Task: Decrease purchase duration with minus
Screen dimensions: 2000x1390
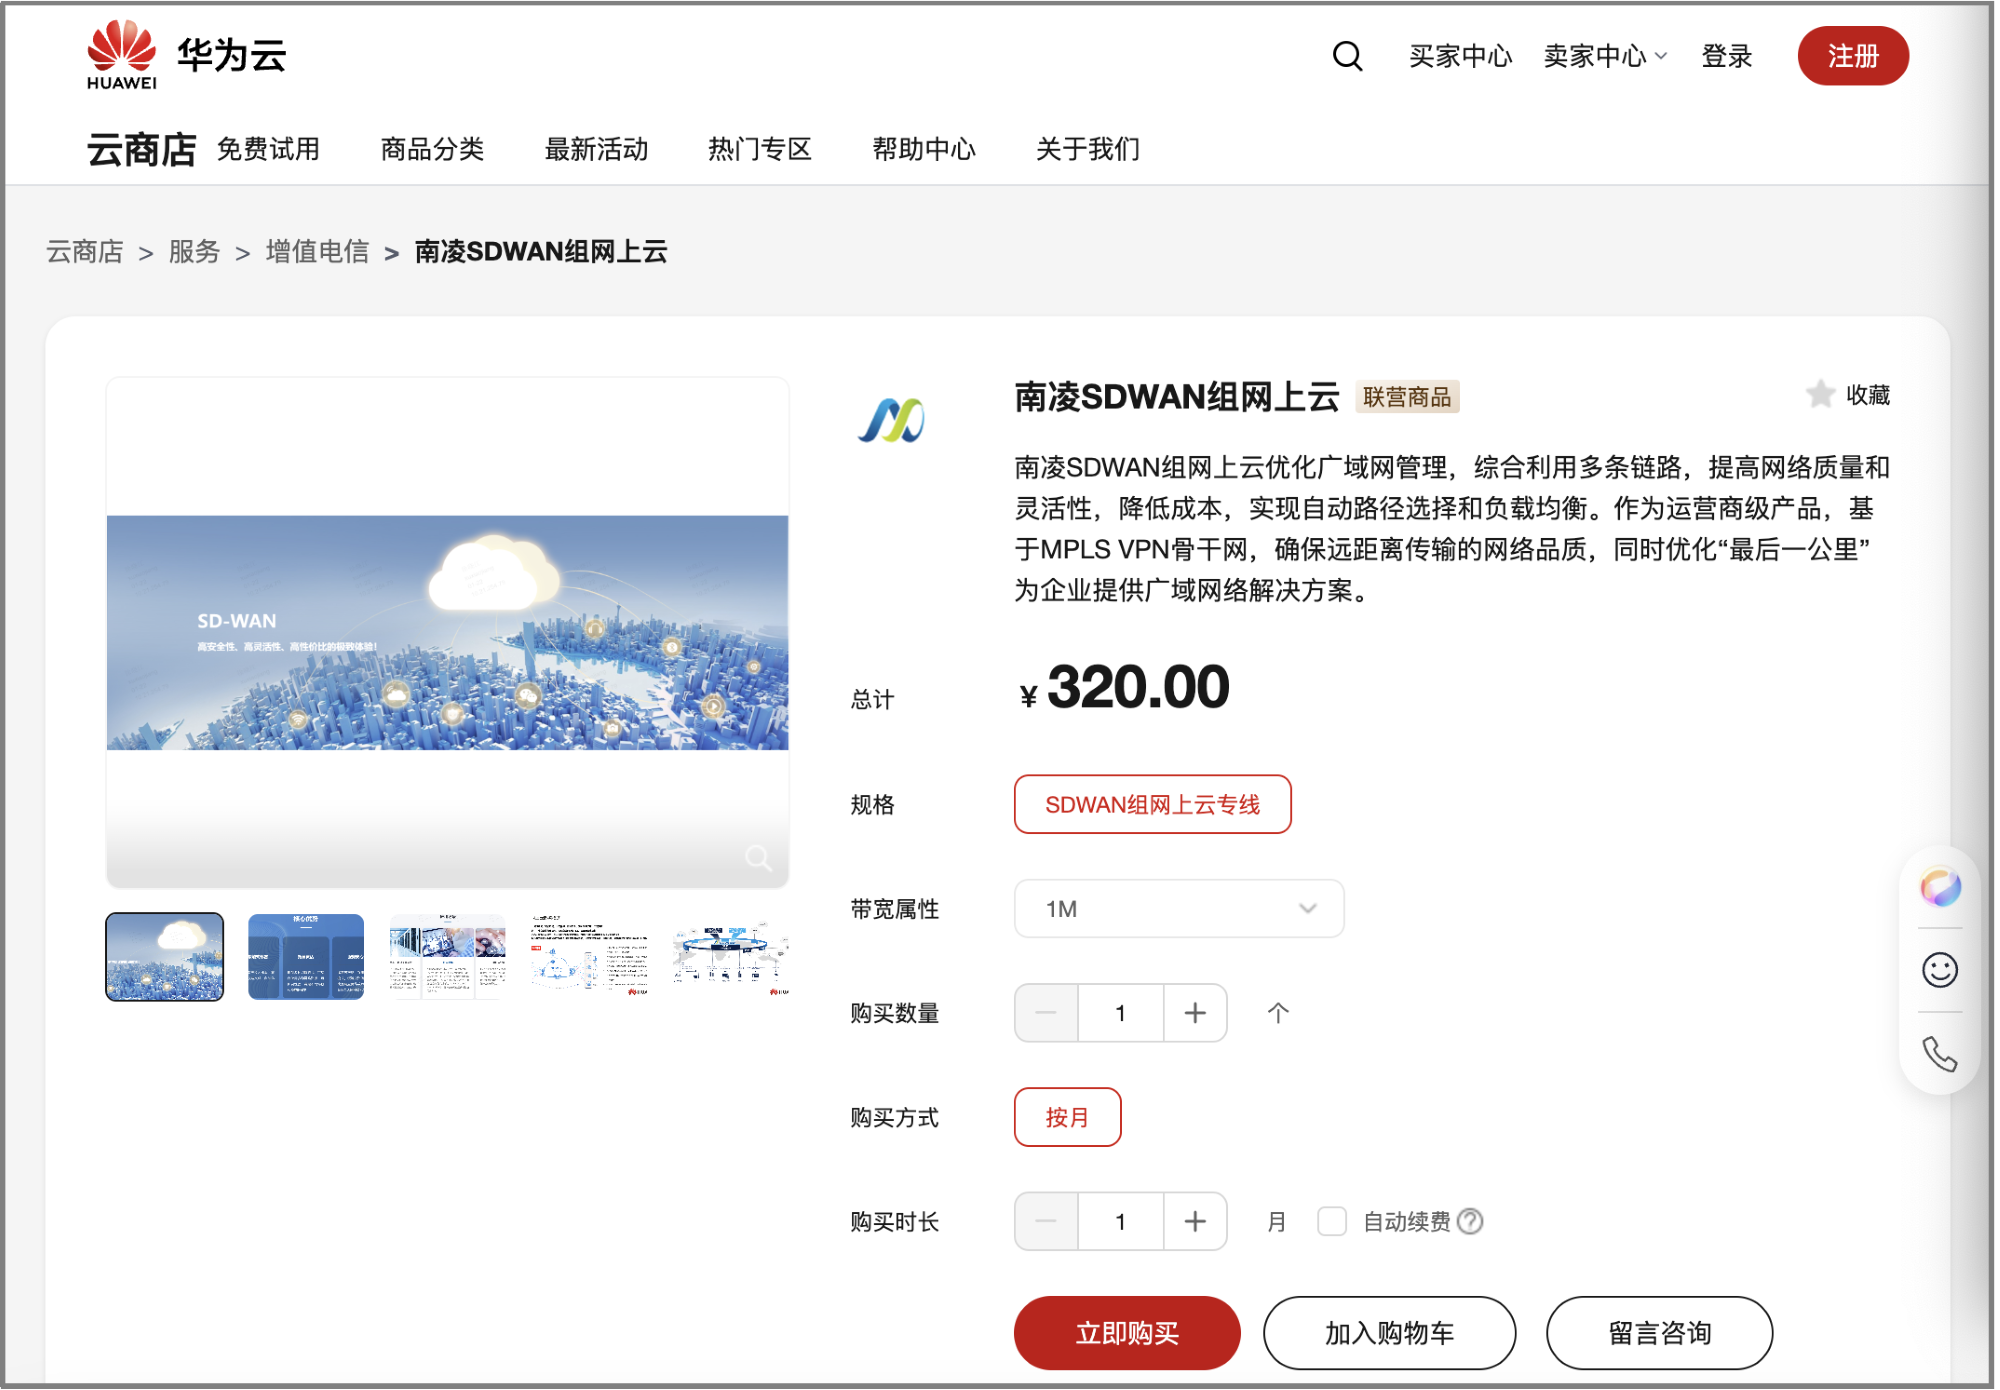Action: tap(1046, 1221)
